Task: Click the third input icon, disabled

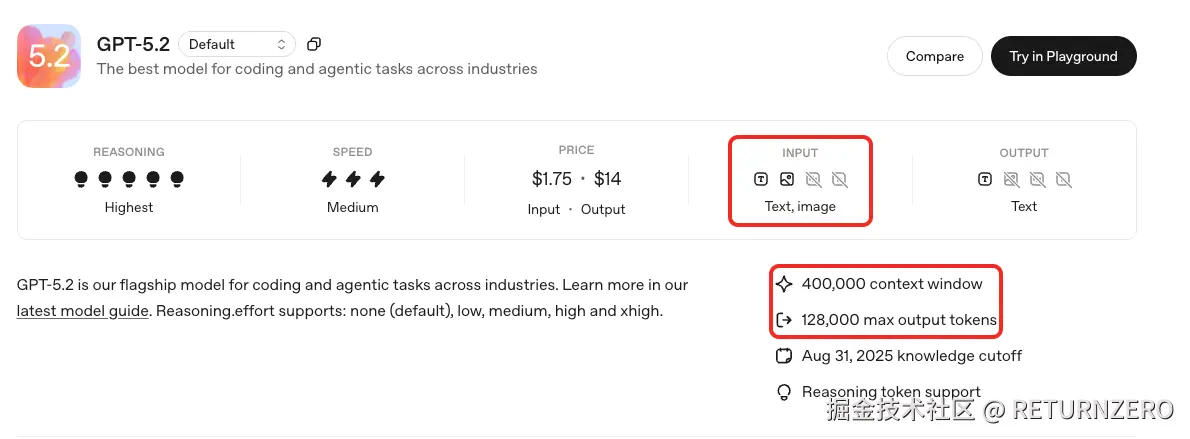Action: tap(813, 180)
